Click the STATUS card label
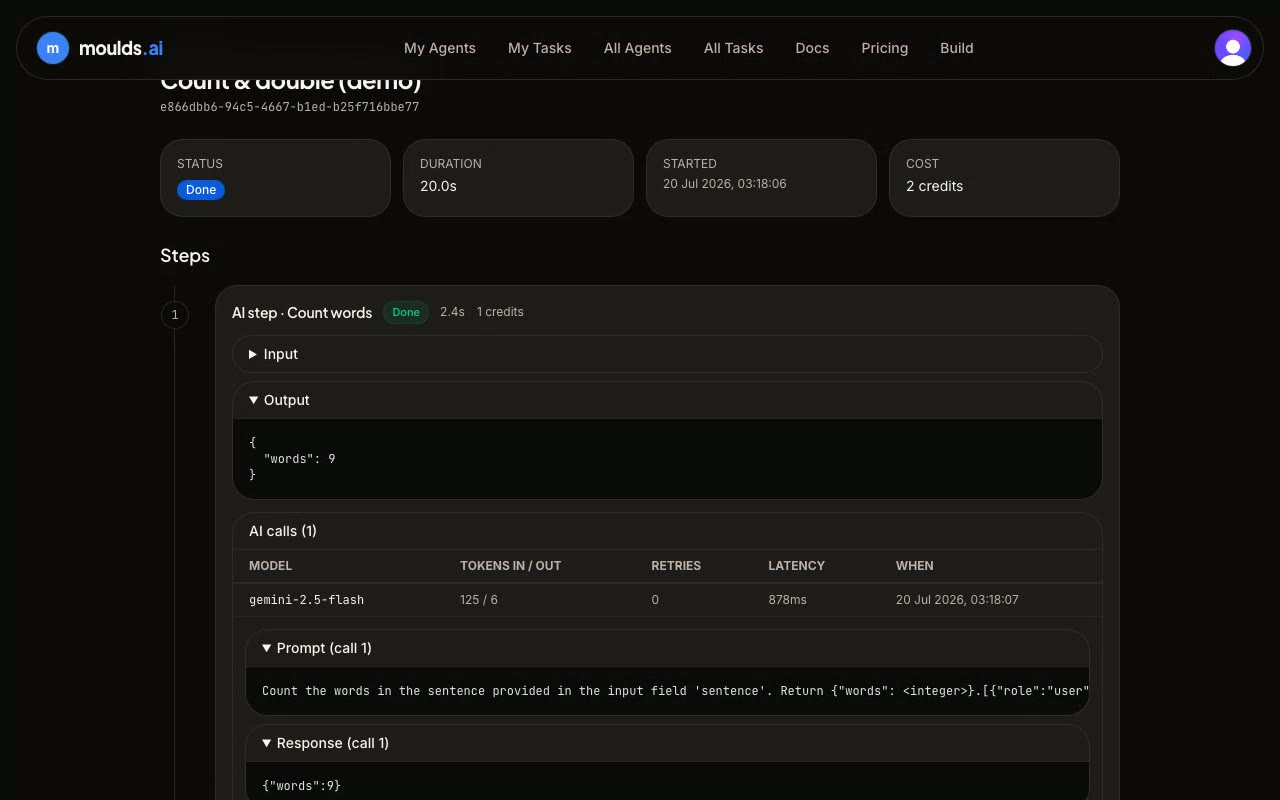This screenshot has width=1280, height=800. pyautogui.click(x=200, y=164)
